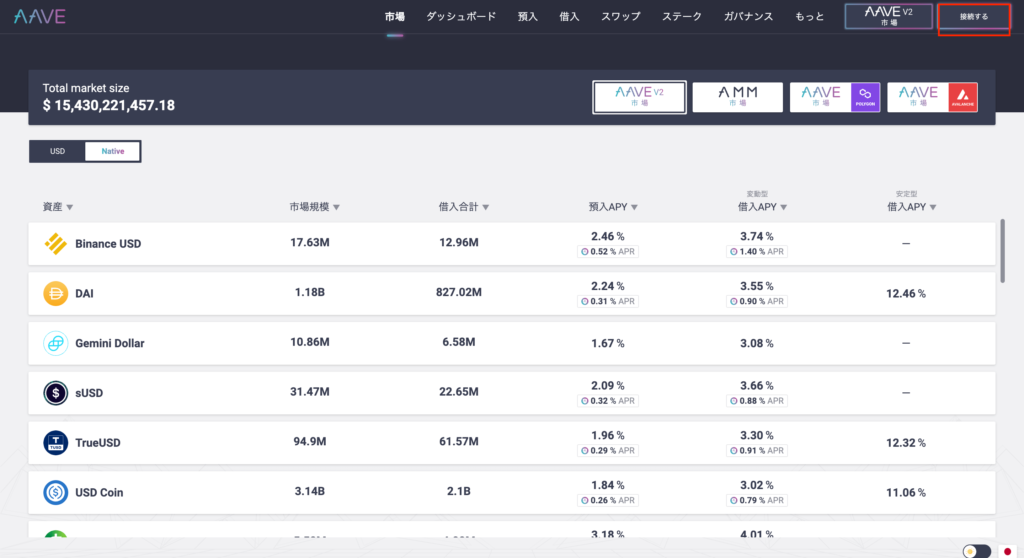Toggle the dark mode switch
Image resolution: width=1024 pixels, height=558 pixels.
coord(977,551)
